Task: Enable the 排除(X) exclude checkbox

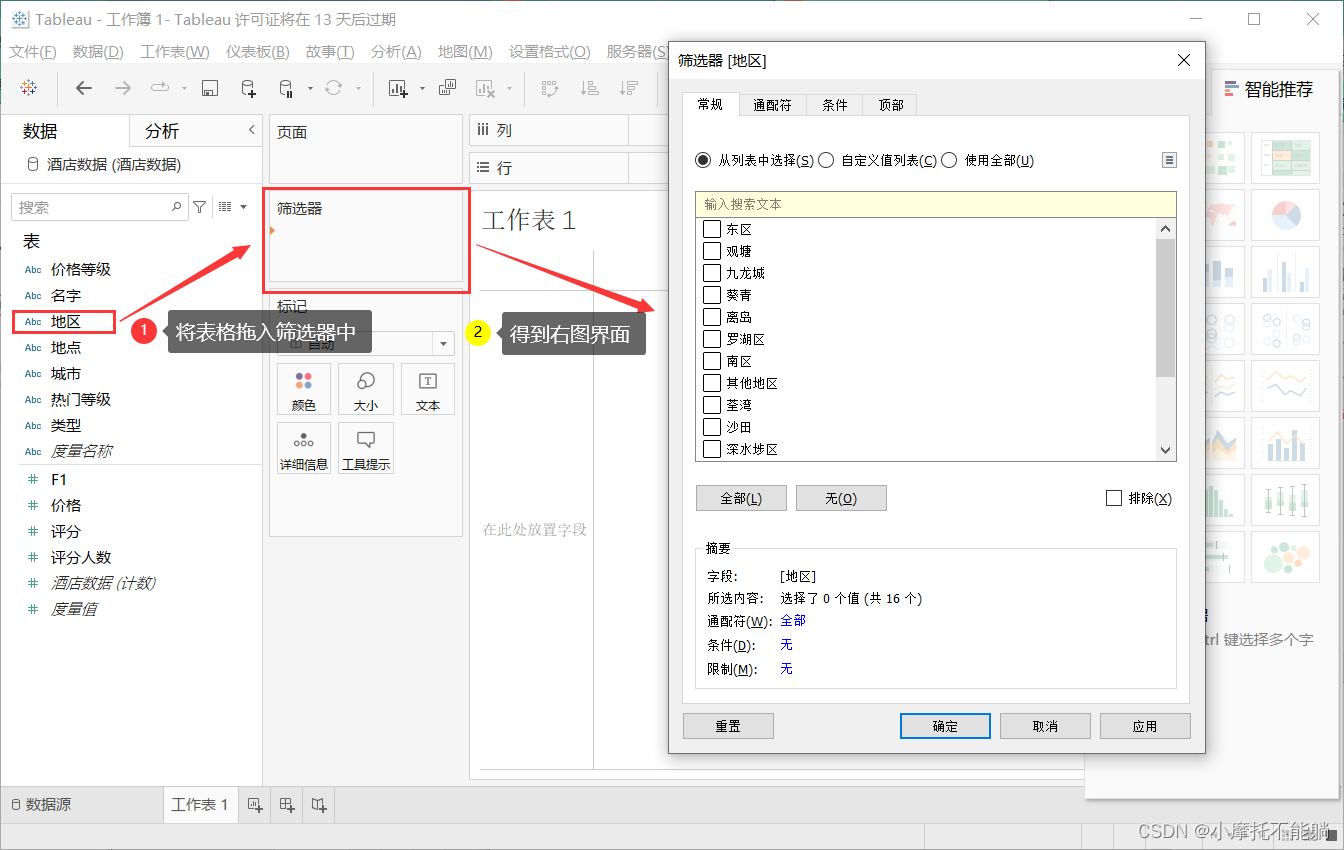Action: tap(1114, 498)
